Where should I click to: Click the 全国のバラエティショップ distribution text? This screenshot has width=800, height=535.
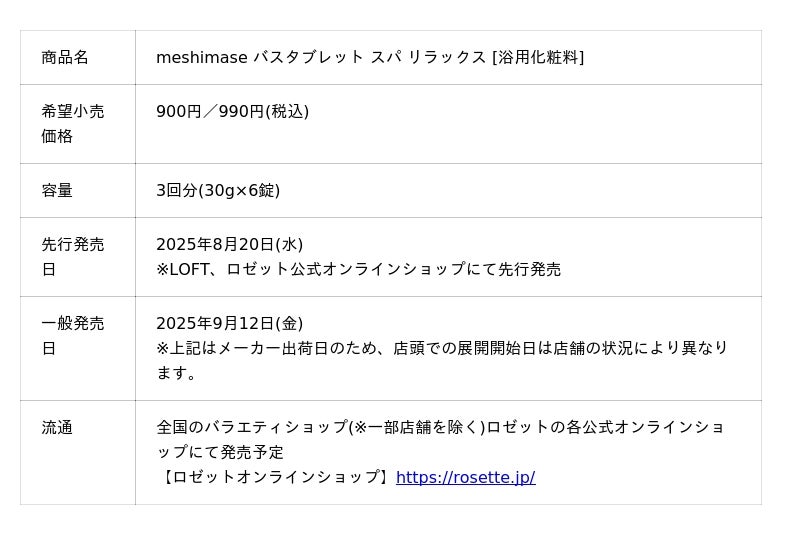440,427
